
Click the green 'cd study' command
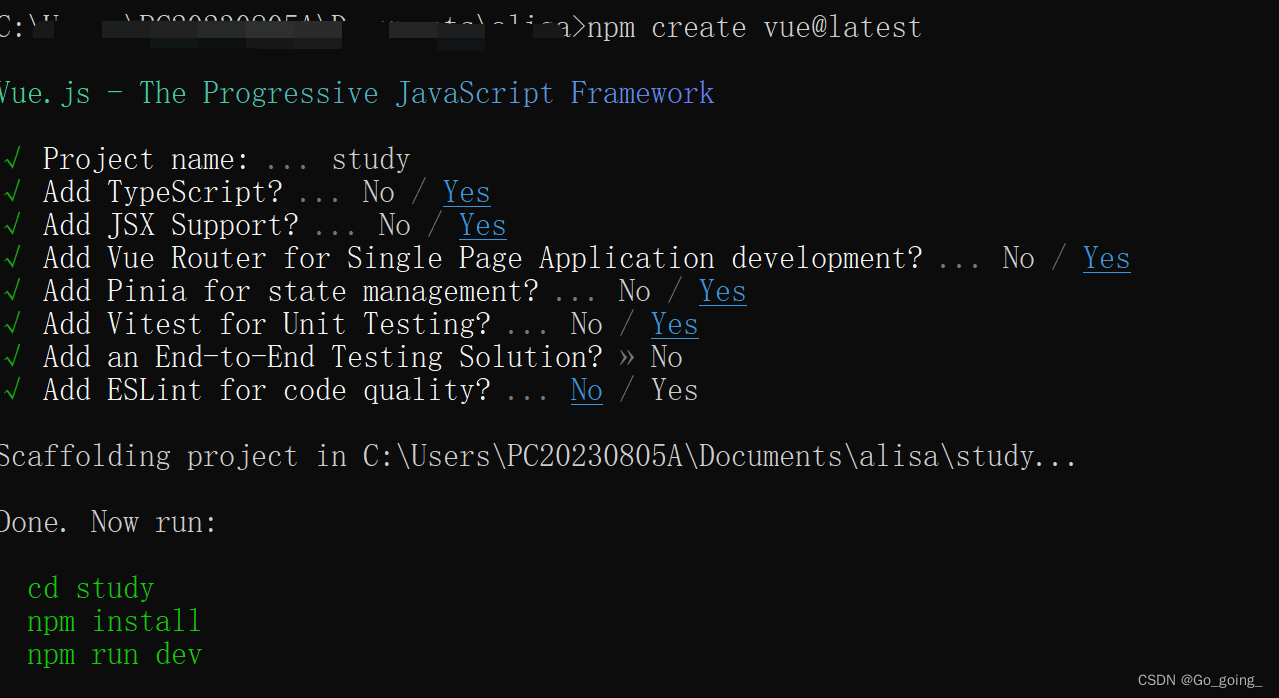tap(91, 588)
